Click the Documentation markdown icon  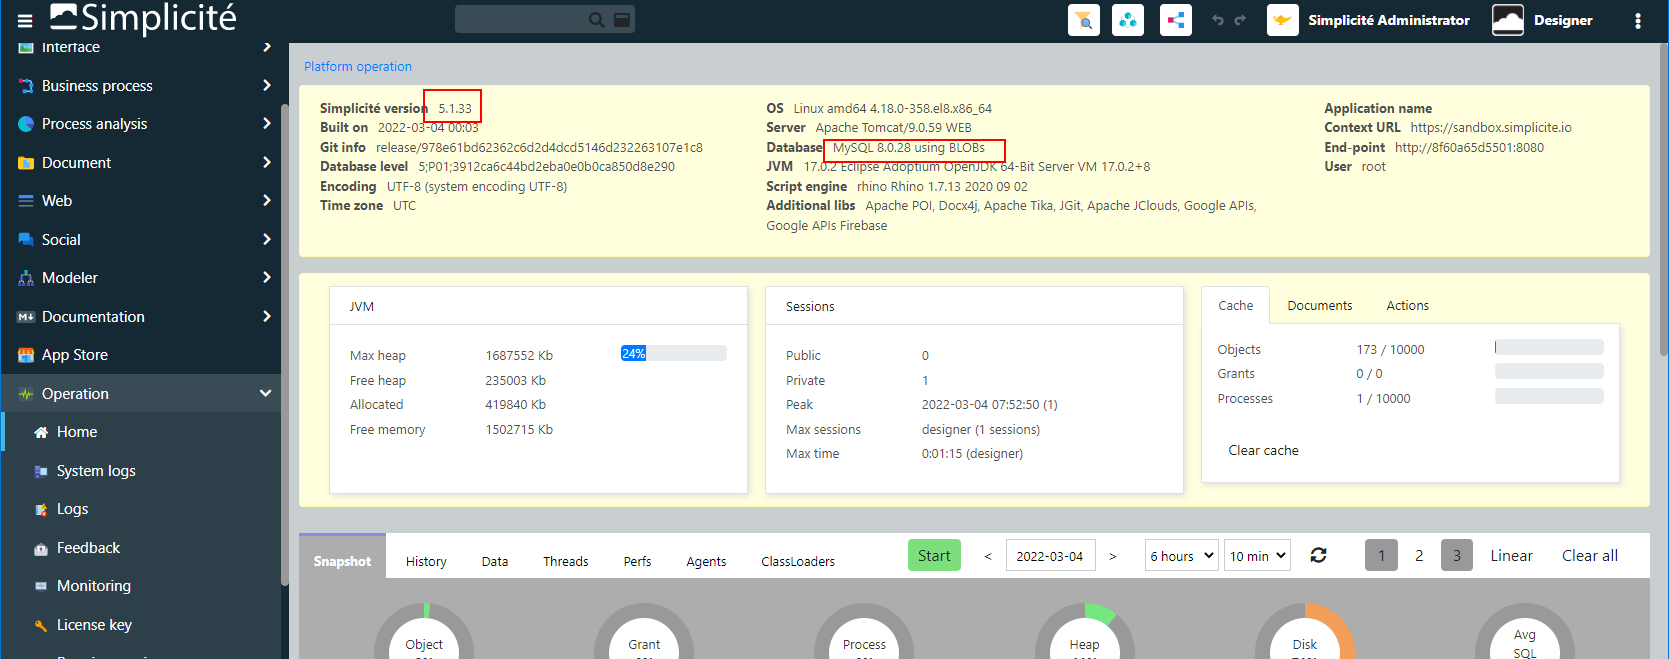pyautogui.click(x=26, y=317)
